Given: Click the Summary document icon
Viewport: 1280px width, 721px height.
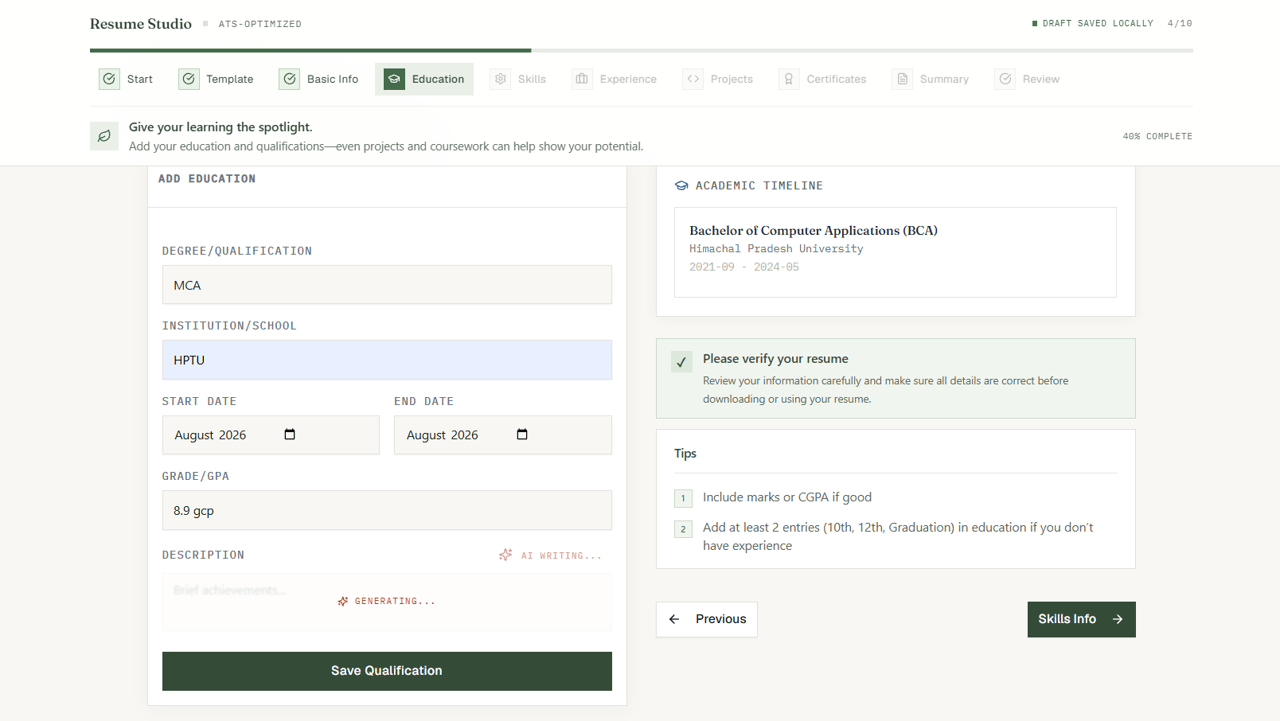Looking at the screenshot, I should click(903, 79).
